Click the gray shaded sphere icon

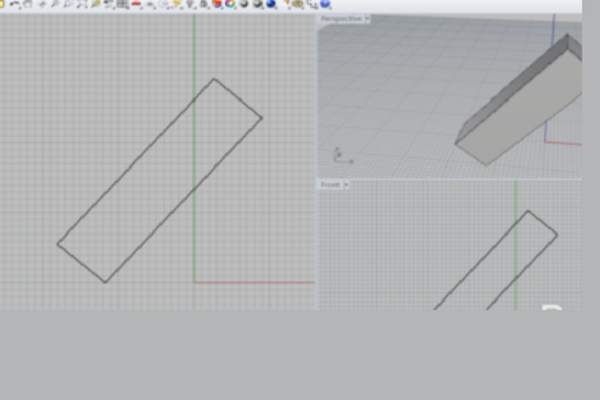point(244,4)
